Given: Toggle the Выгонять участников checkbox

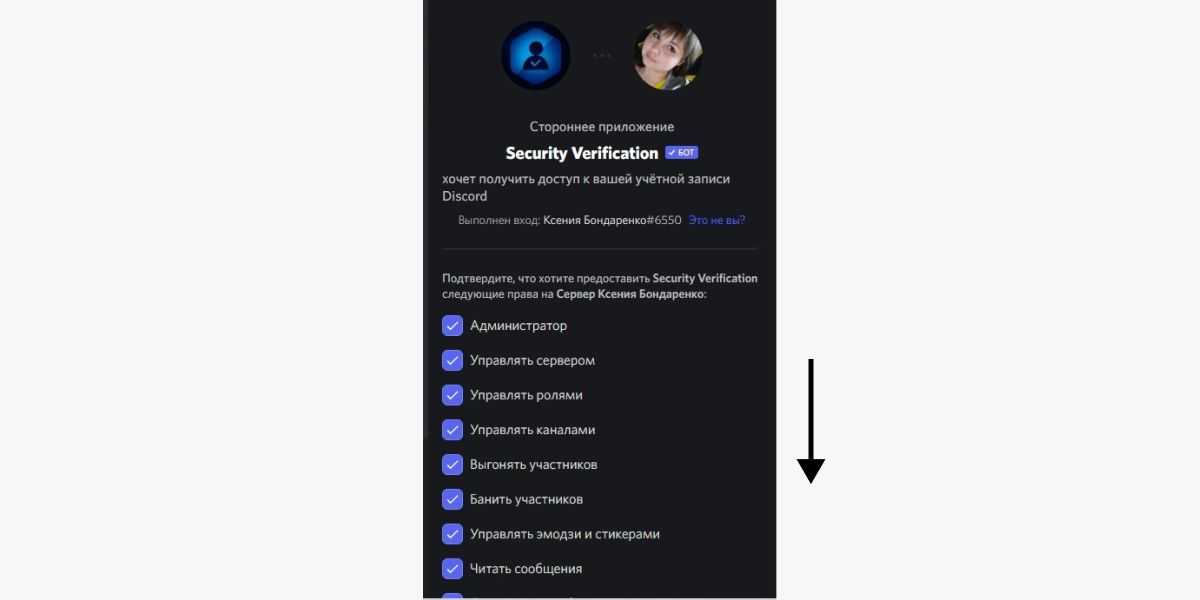Looking at the screenshot, I should [452, 464].
